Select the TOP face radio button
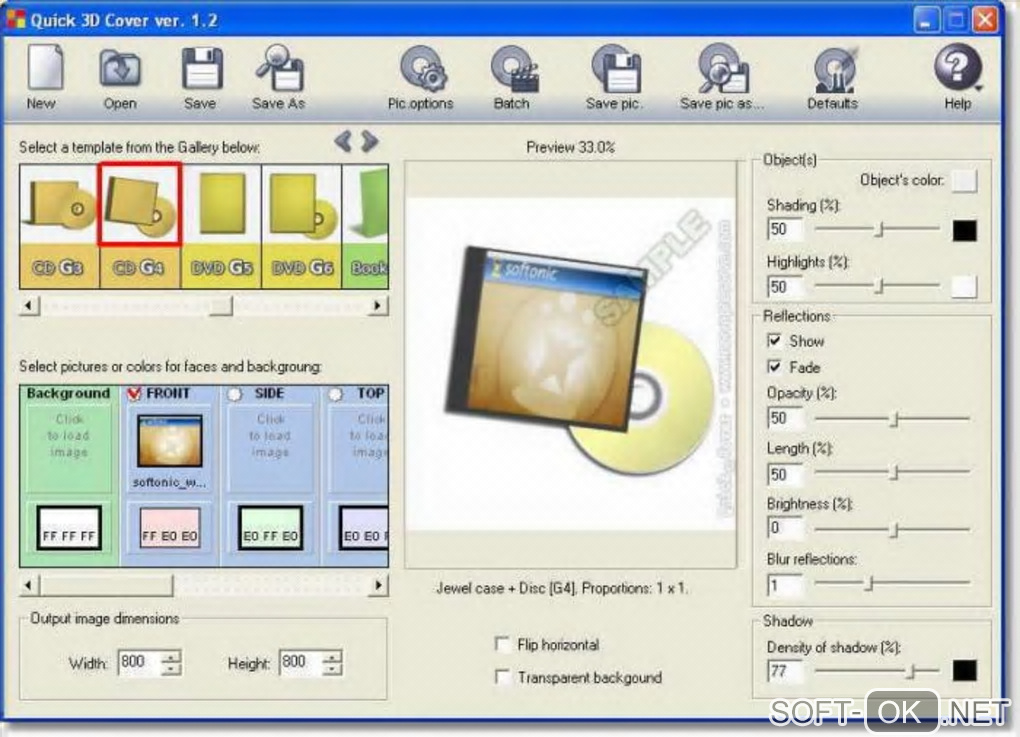The image size is (1020, 737). pos(335,394)
